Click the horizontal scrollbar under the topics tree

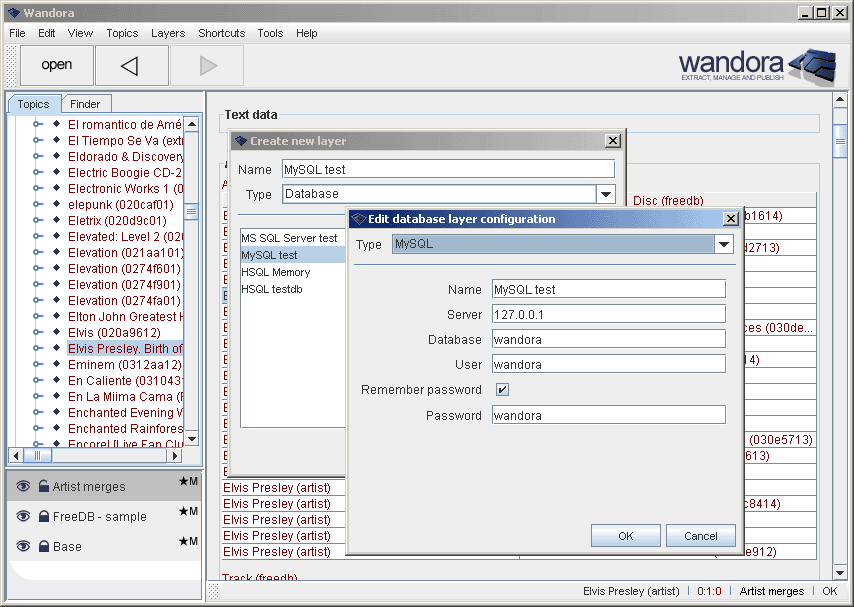pos(100,455)
